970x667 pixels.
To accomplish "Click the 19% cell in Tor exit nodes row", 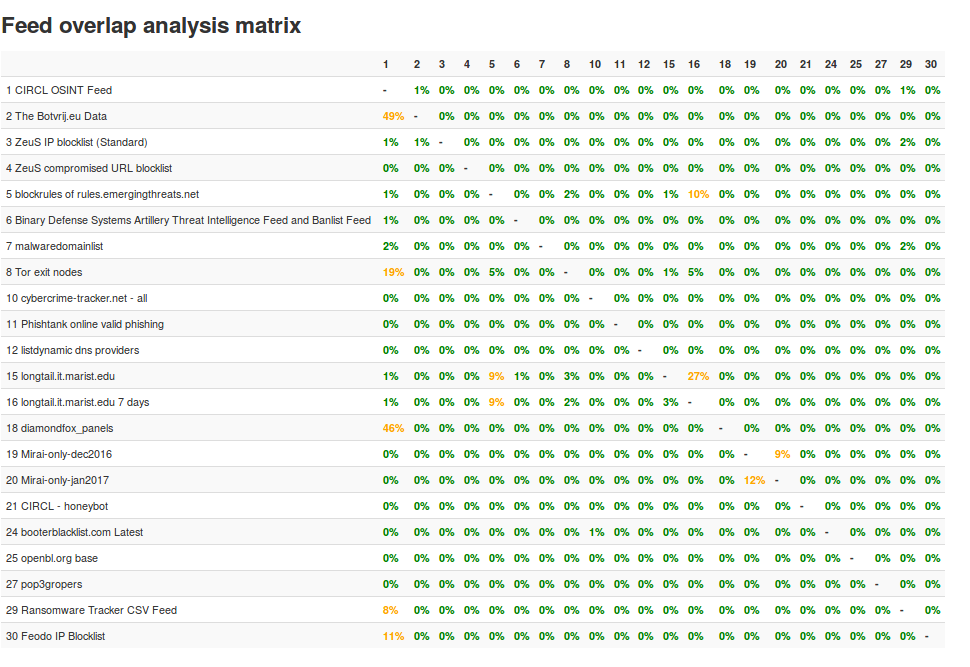I will (392, 272).
